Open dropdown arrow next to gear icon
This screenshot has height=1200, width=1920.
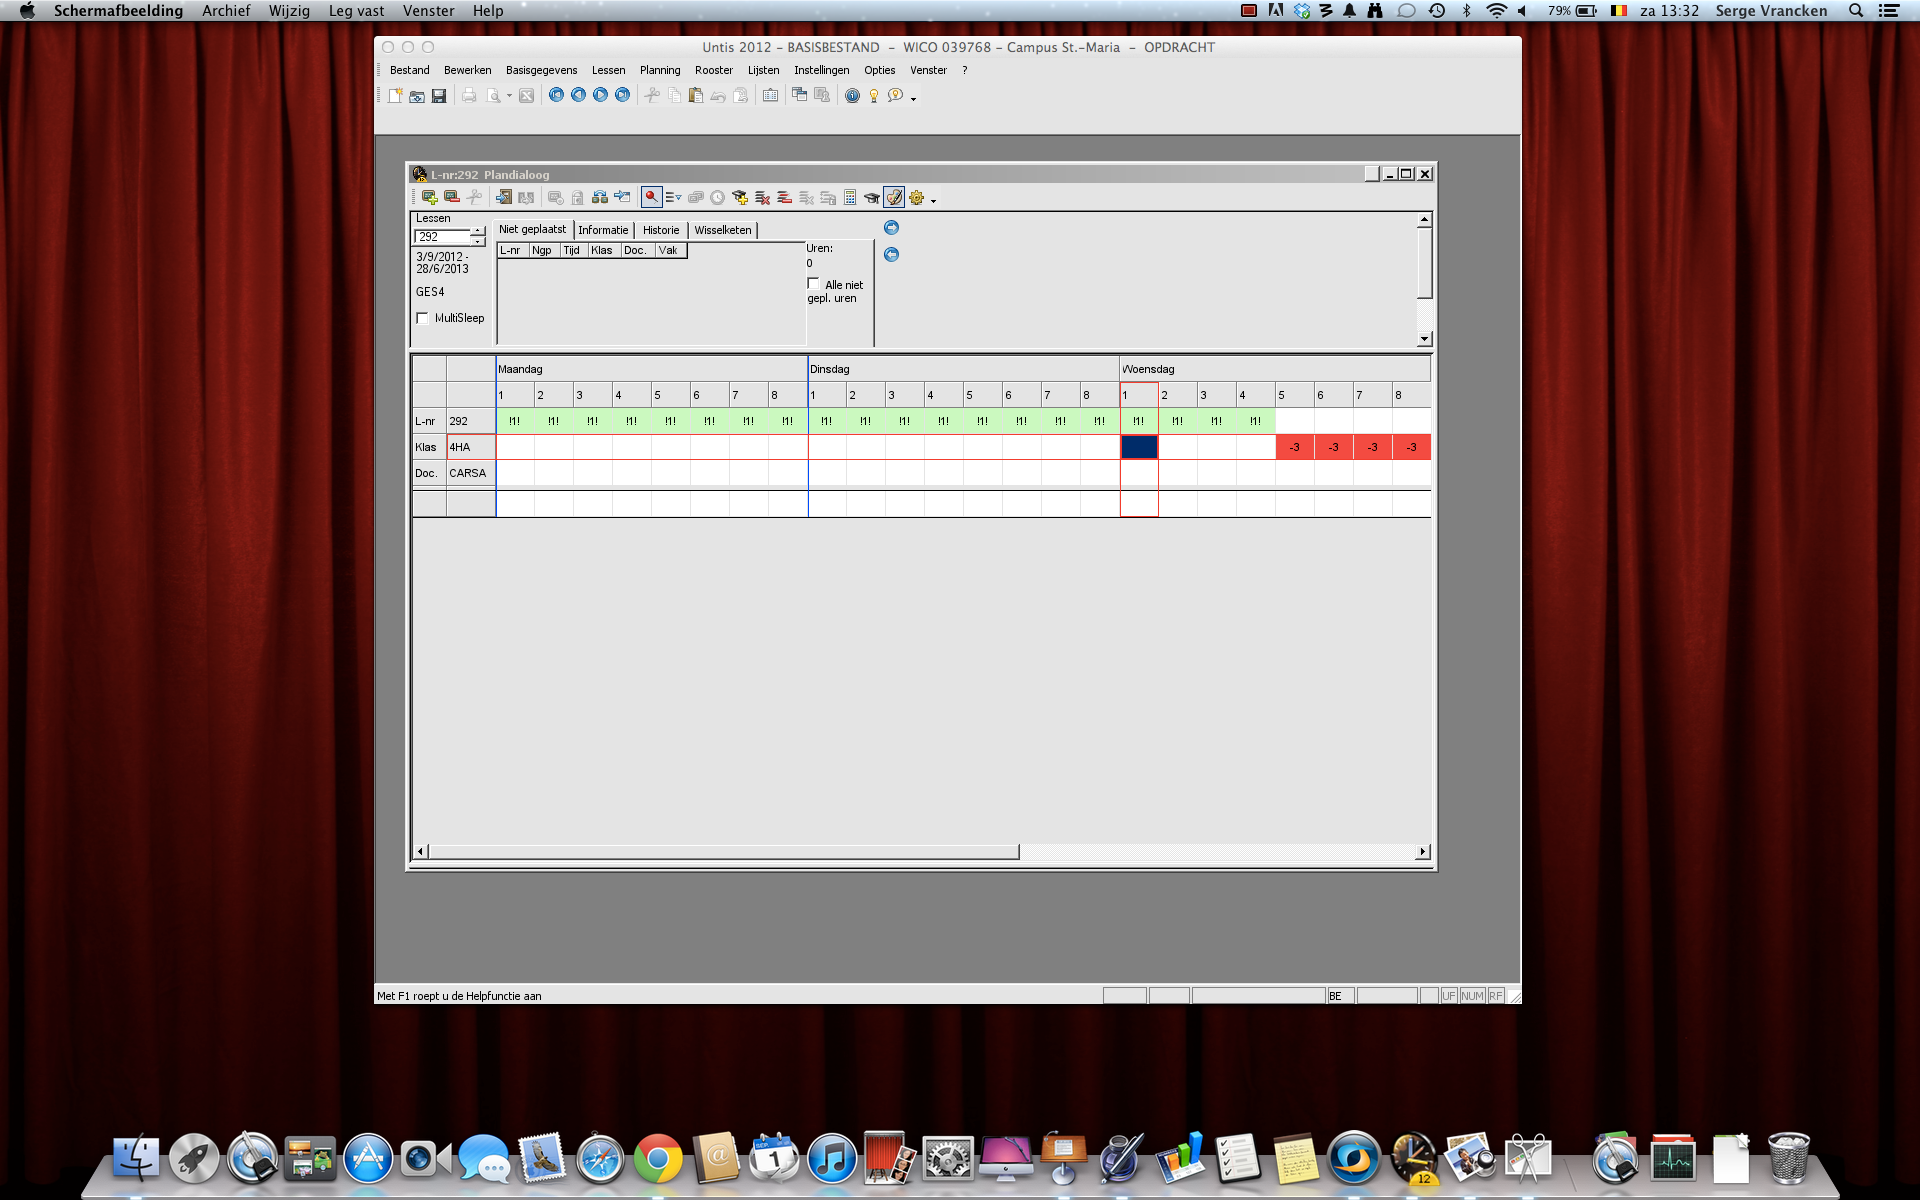pos(933,201)
